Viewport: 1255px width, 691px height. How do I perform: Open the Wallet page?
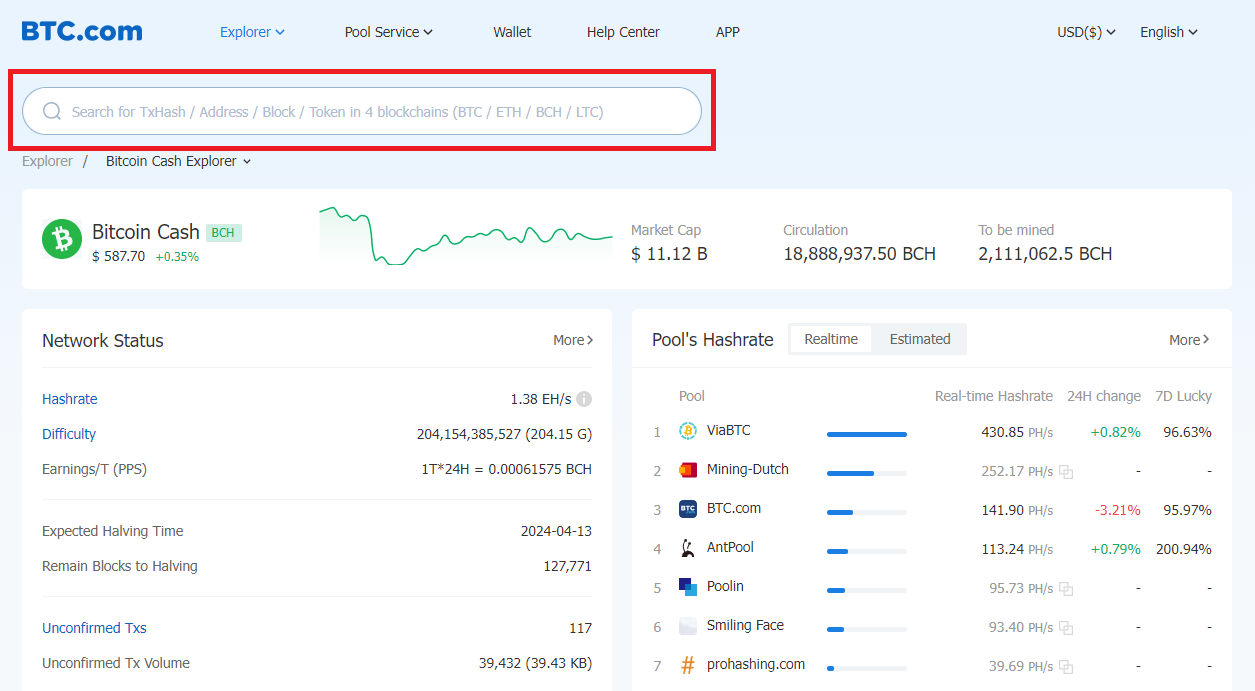click(x=512, y=32)
